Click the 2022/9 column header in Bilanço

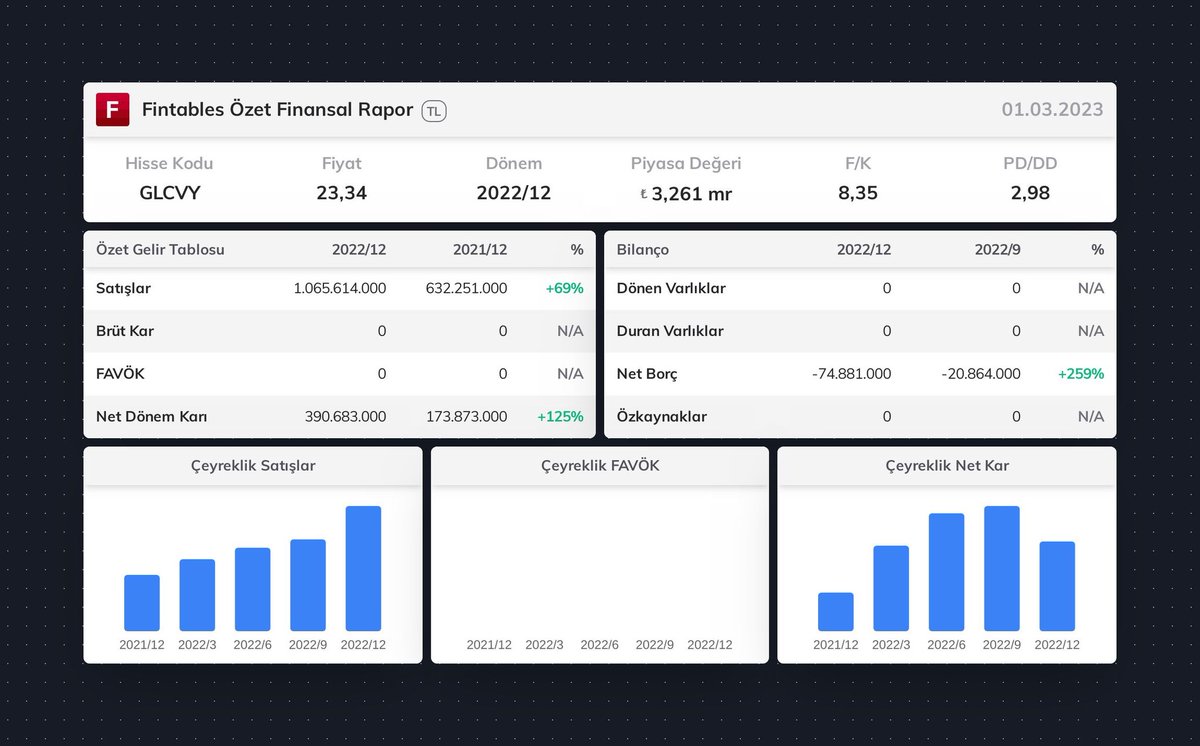998,249
